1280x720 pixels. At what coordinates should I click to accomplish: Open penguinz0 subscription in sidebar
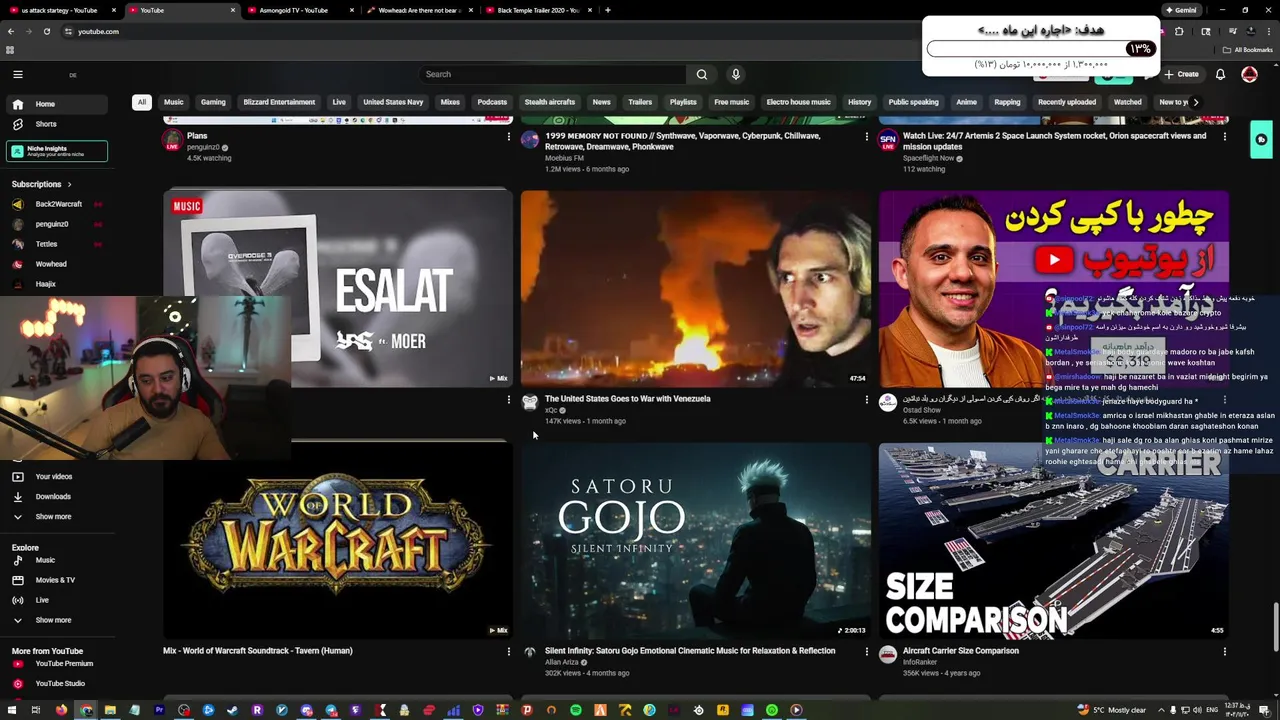(x=58, y=224)
